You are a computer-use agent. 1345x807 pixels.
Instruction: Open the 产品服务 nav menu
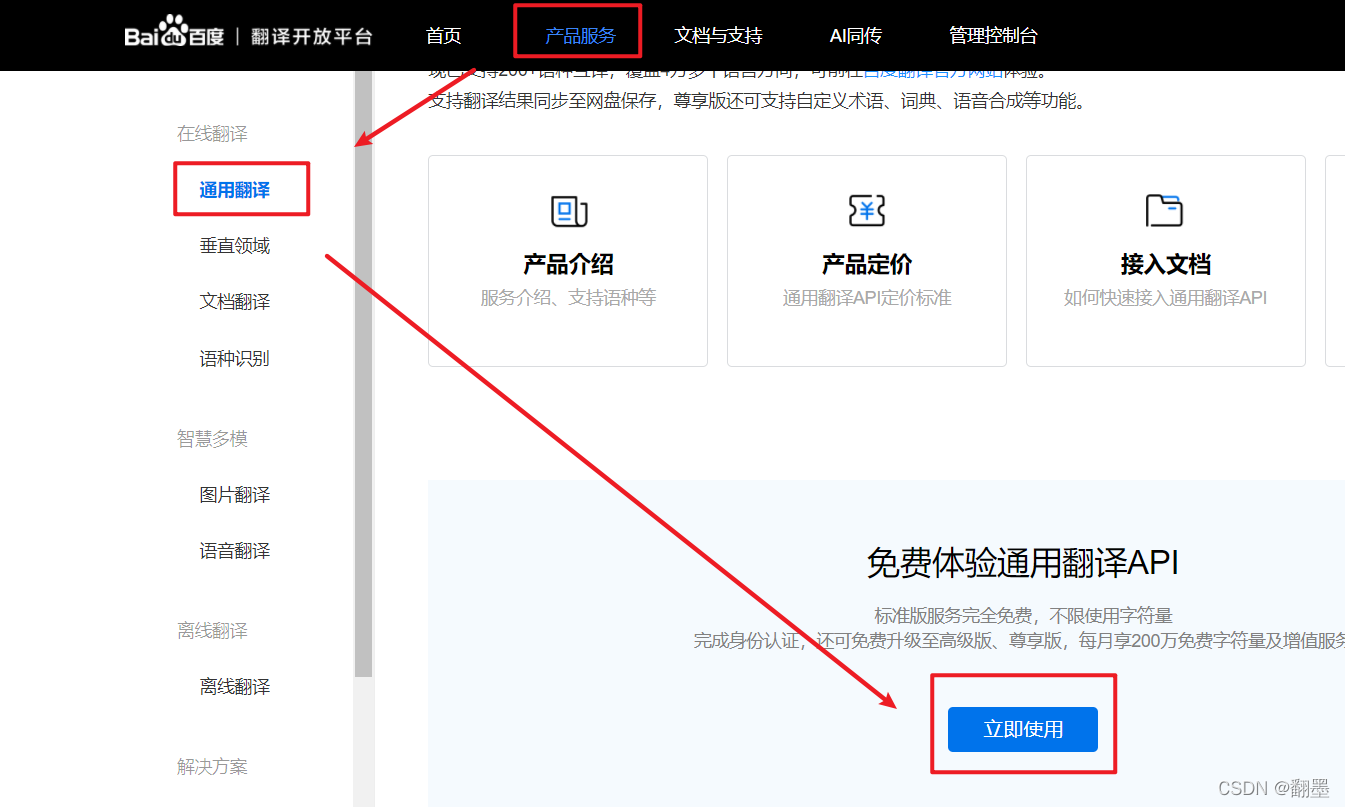coord(580,36)
